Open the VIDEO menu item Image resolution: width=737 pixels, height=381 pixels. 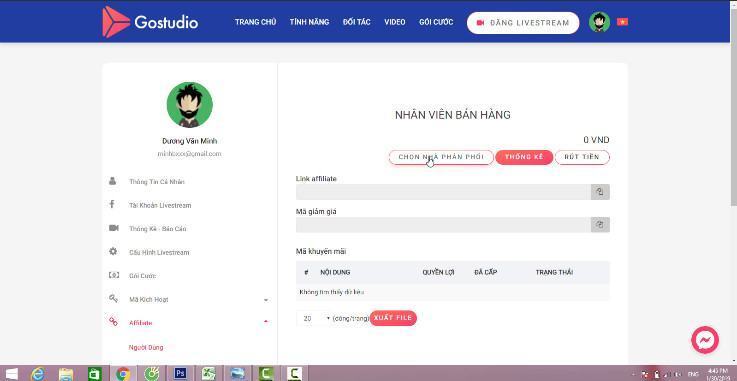pyautogui.click(x=394, y=22)
